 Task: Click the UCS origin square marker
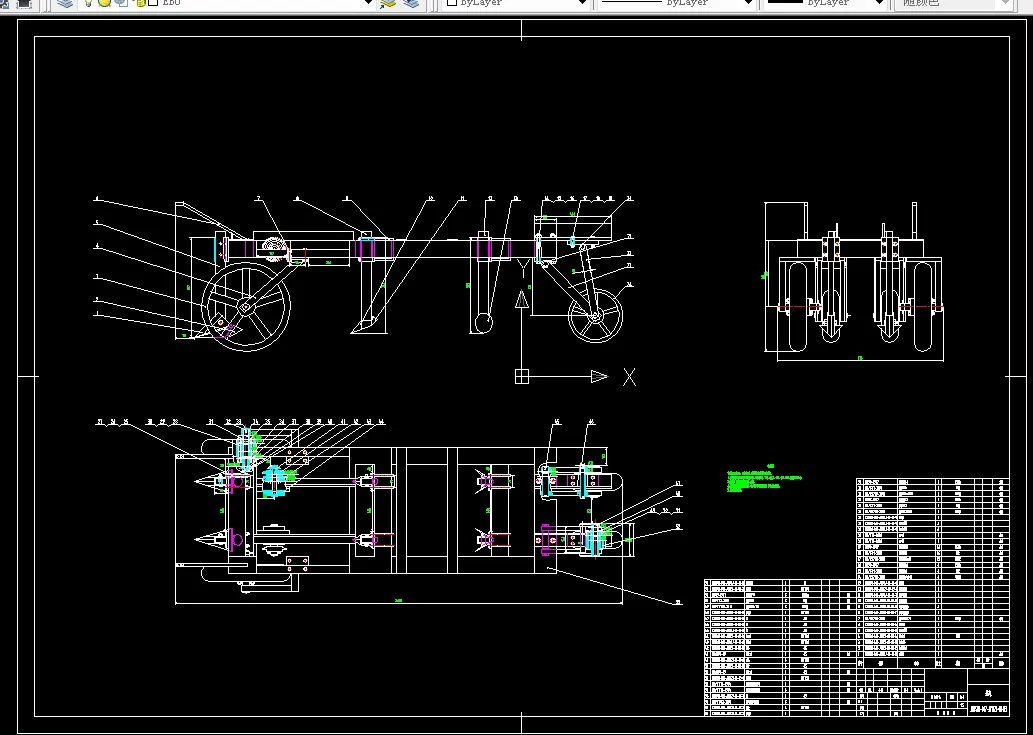tap(522, 377)
